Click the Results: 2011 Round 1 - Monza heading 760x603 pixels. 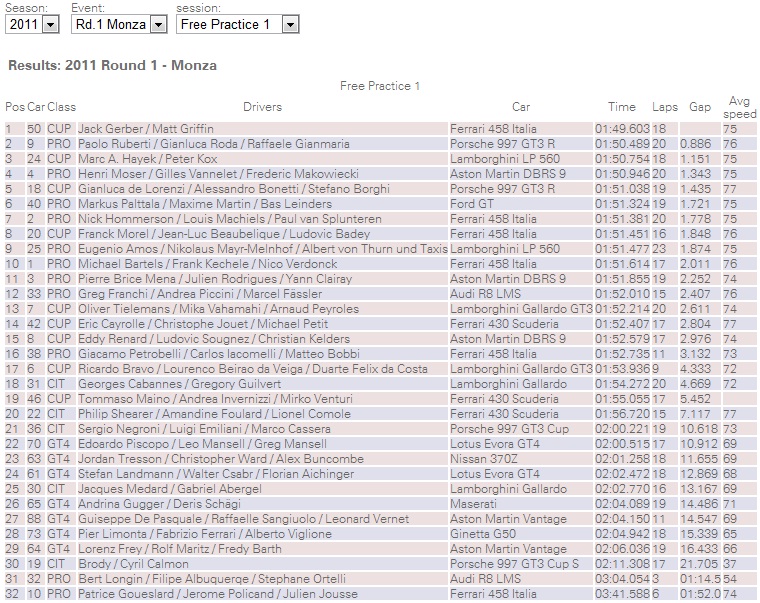pos(112,65)
